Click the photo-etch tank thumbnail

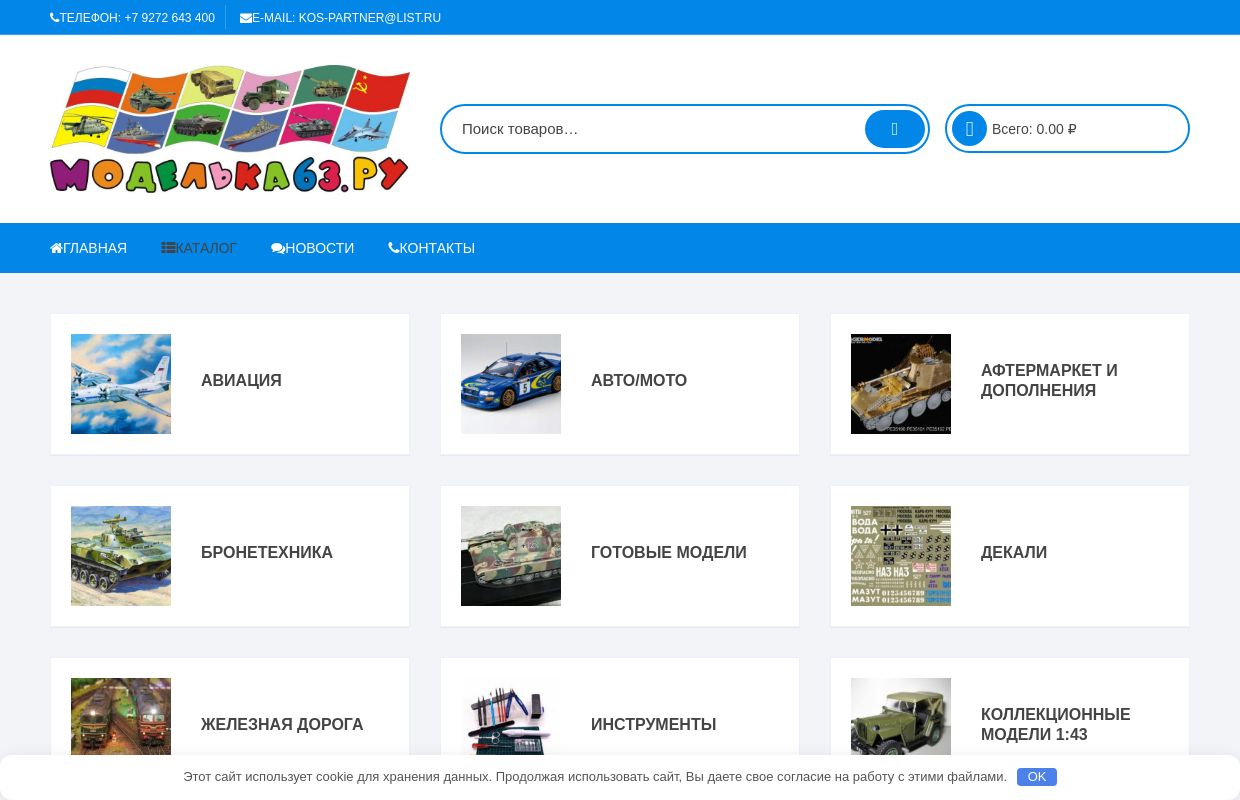(901, 384)
